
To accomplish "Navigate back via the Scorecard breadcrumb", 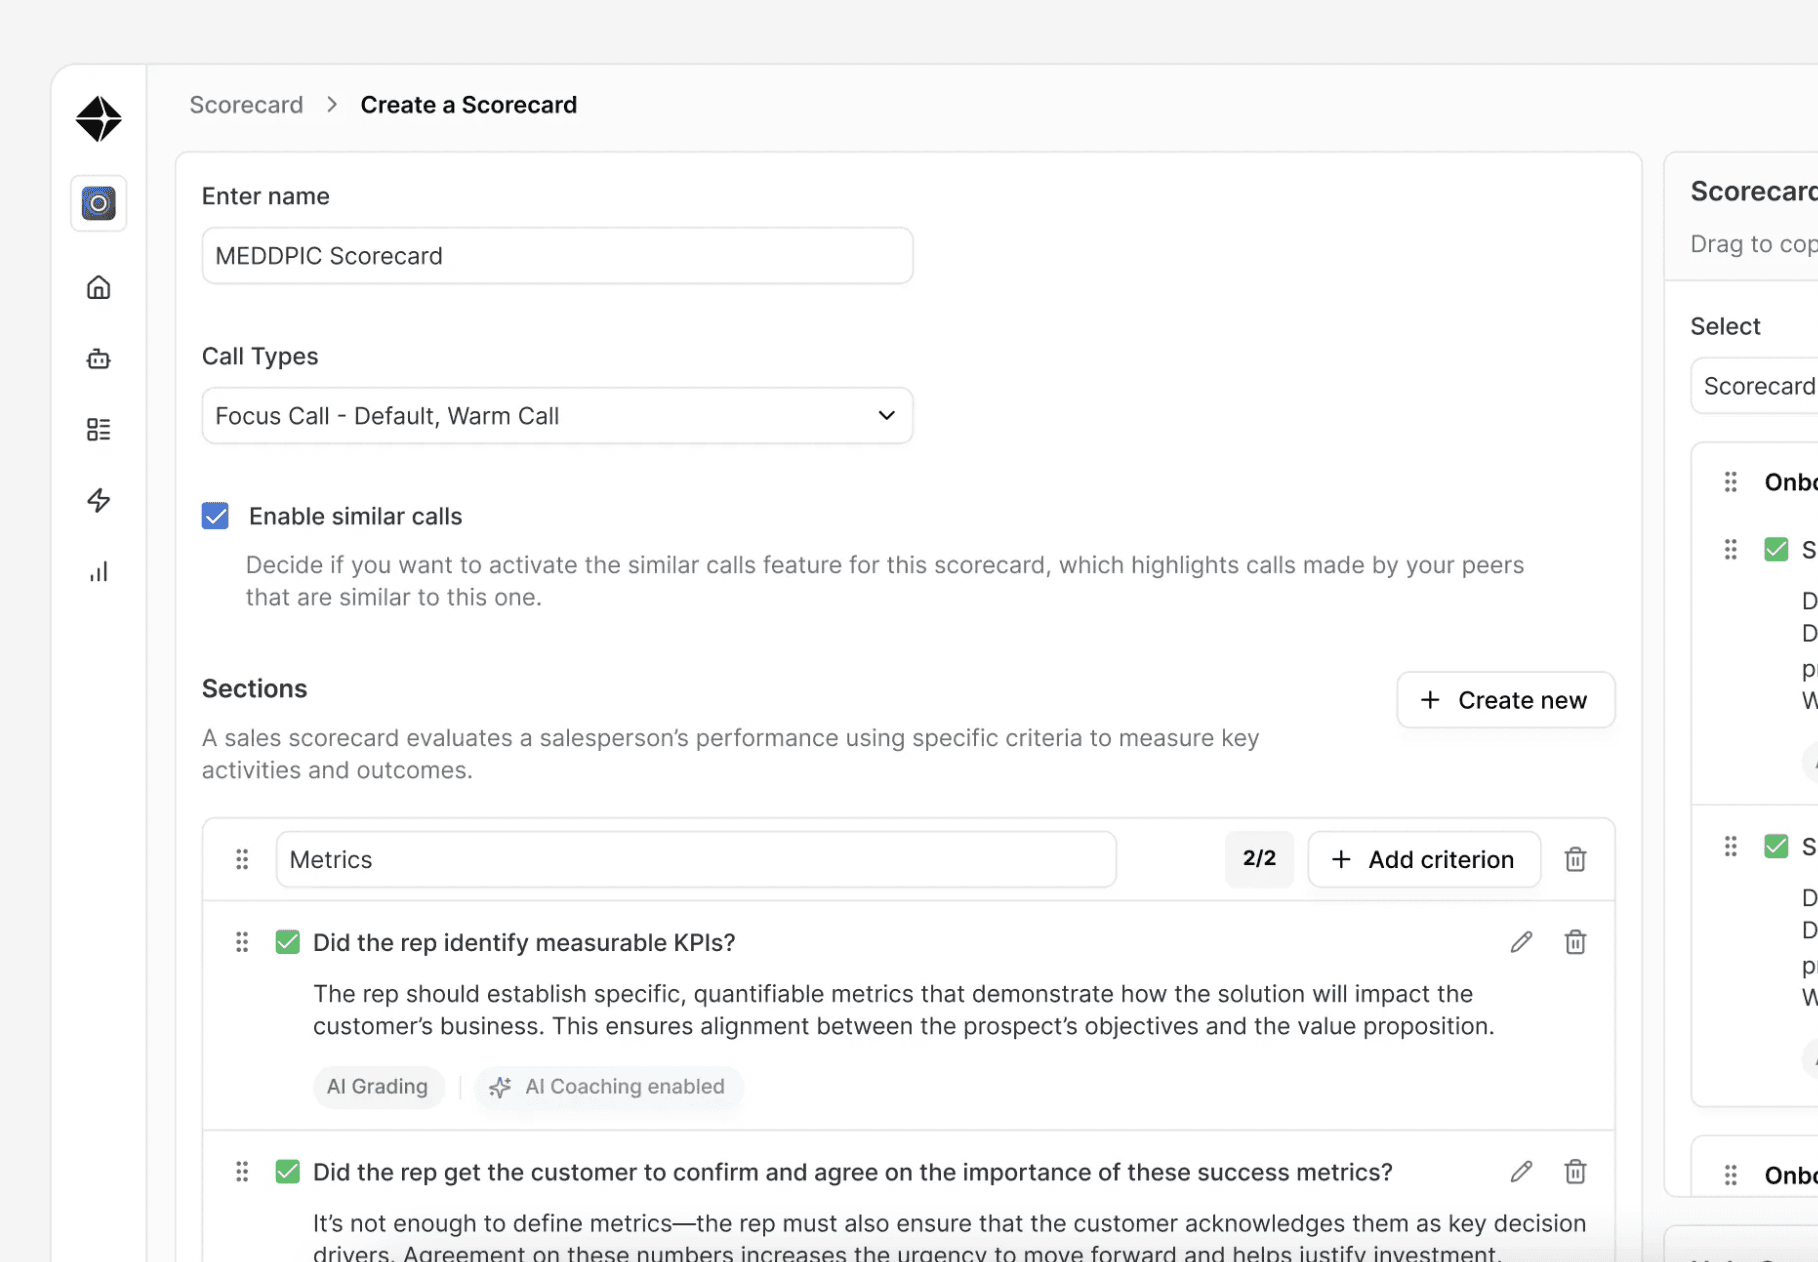I will coord(246,104).
